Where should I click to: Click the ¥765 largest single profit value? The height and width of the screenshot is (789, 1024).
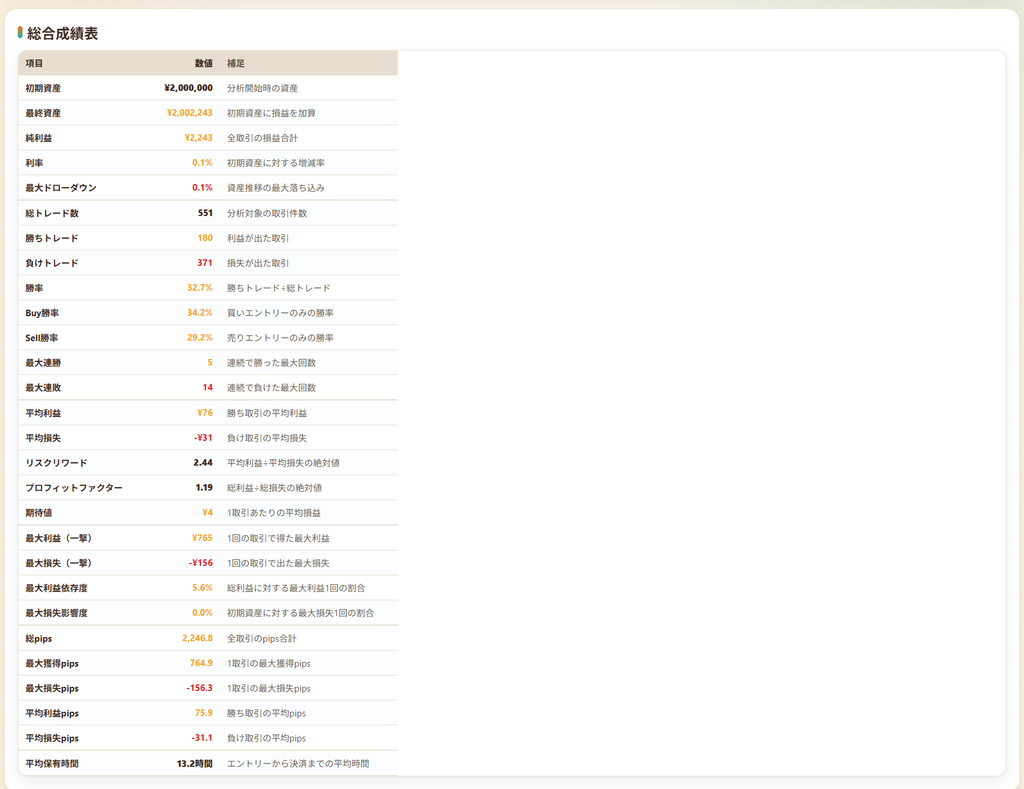(x=202, y=538)
